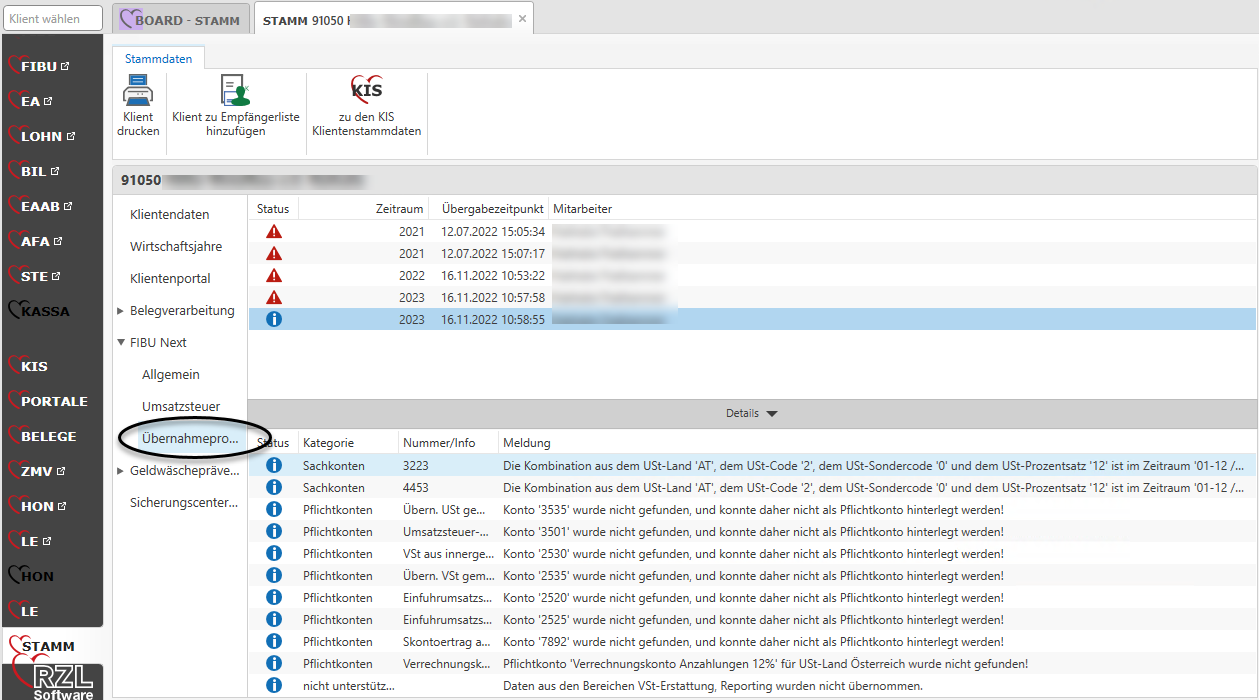
Task: Open the BELEGE module in sidebar
Action: (47, 436)
